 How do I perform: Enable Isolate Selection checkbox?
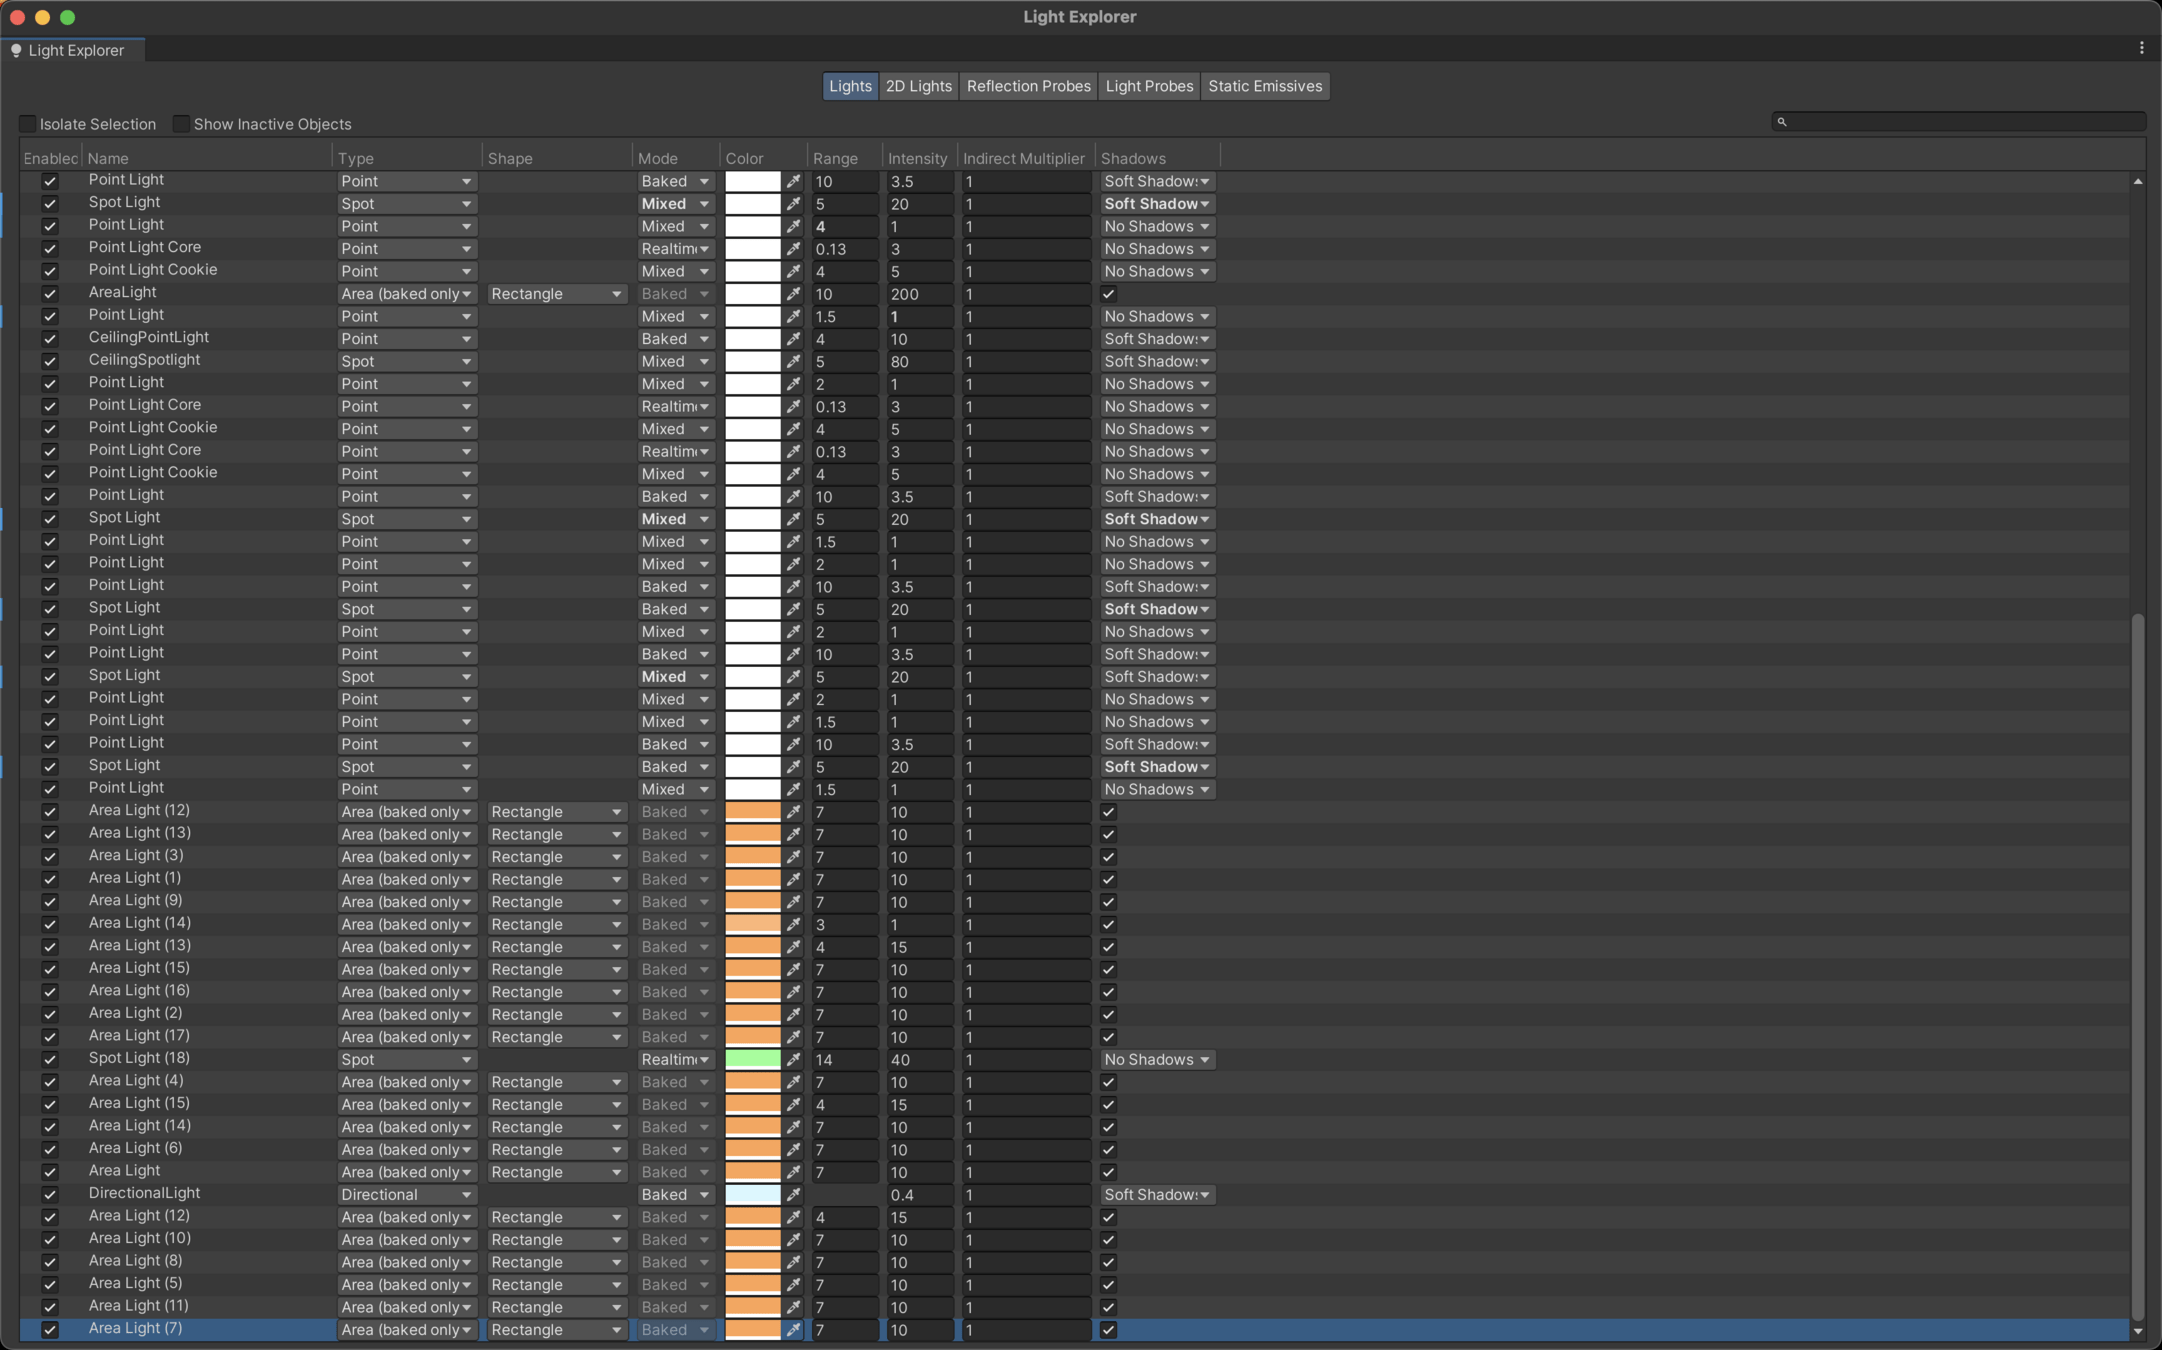(x=28, y=124)
